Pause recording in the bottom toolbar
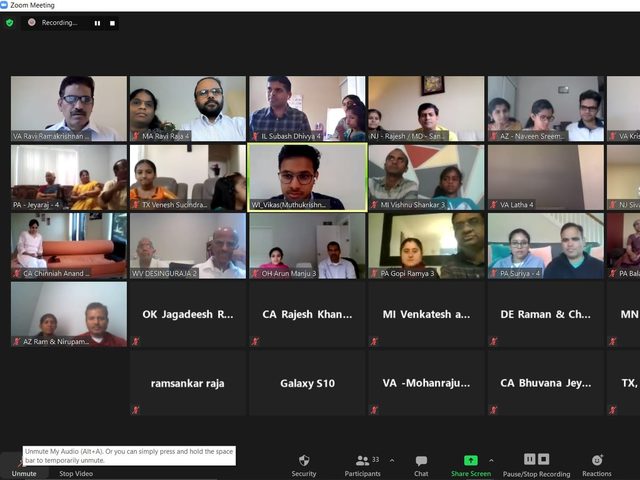The height and width of the screenshot is (480, 640). click(529, 460)
